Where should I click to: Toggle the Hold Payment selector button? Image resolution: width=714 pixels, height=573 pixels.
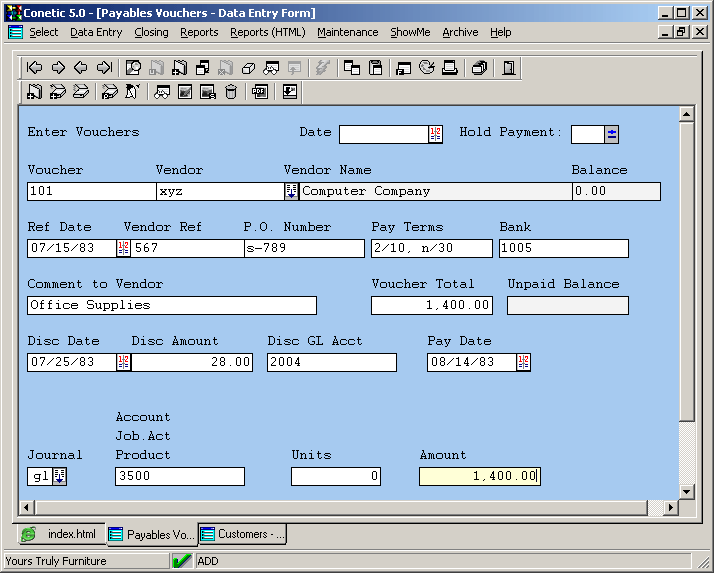click(x=612, y=134)
